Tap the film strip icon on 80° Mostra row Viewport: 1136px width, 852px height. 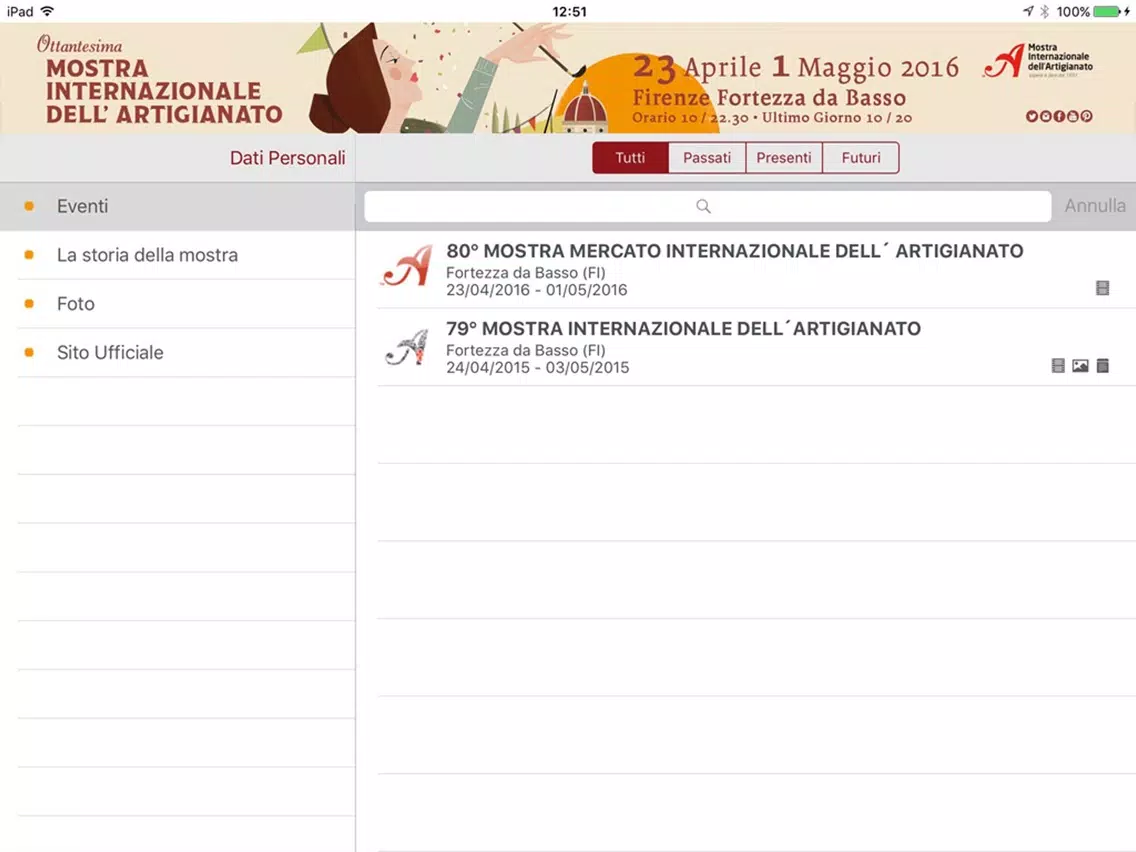pos(1102,288)
